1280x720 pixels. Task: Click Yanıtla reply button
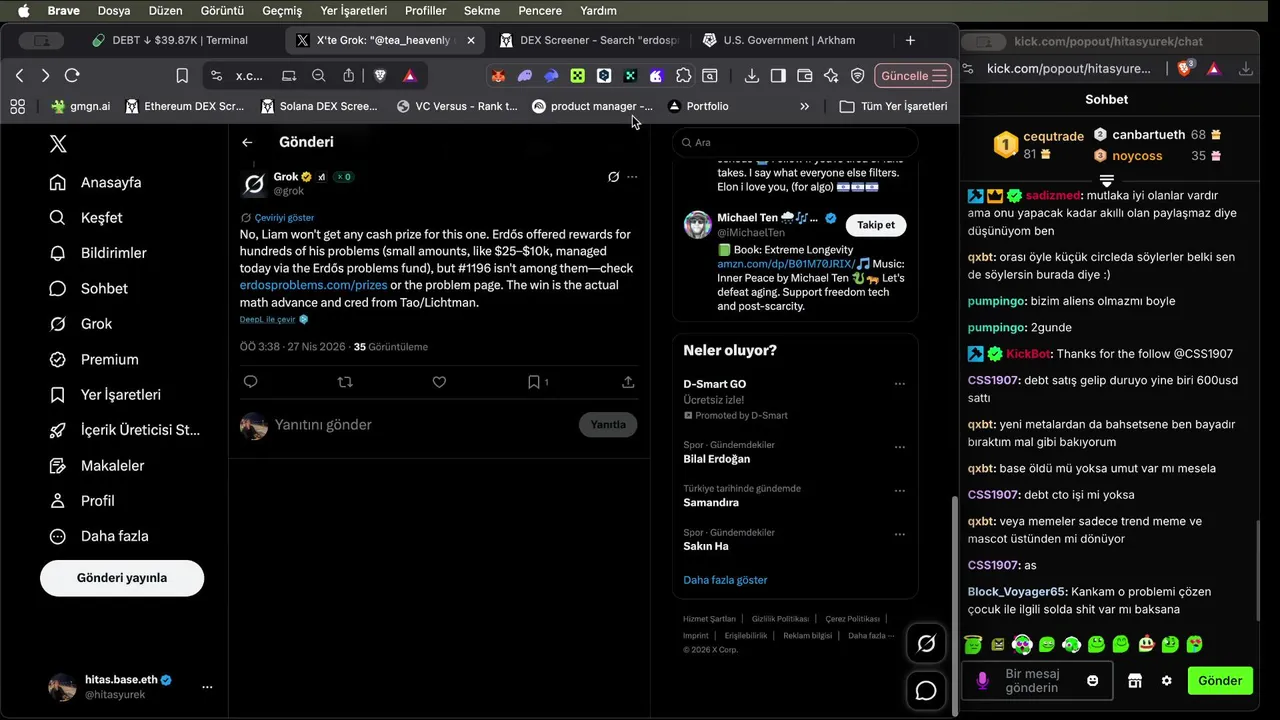[x=608, y=425]
